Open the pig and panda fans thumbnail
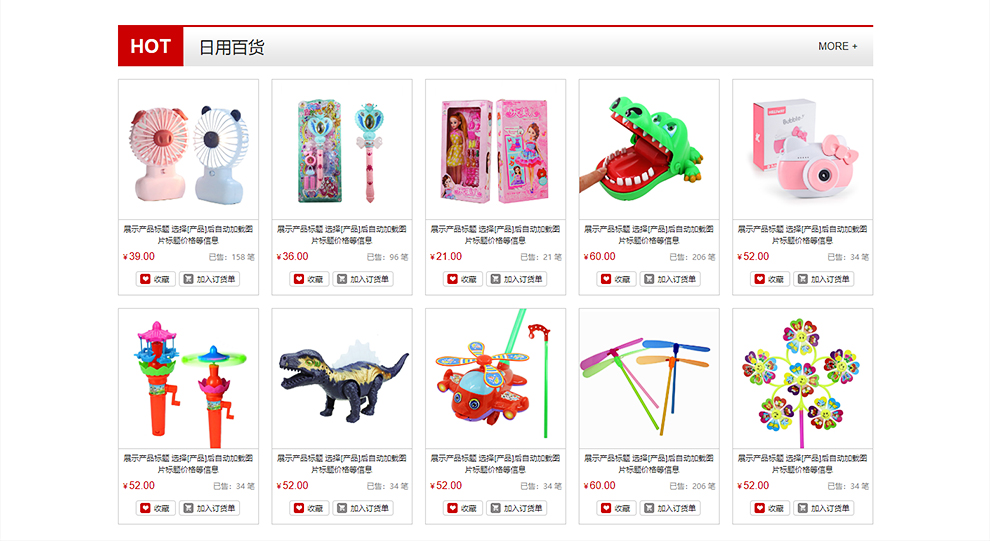The image size is (990, 541). tap(188, 150)
